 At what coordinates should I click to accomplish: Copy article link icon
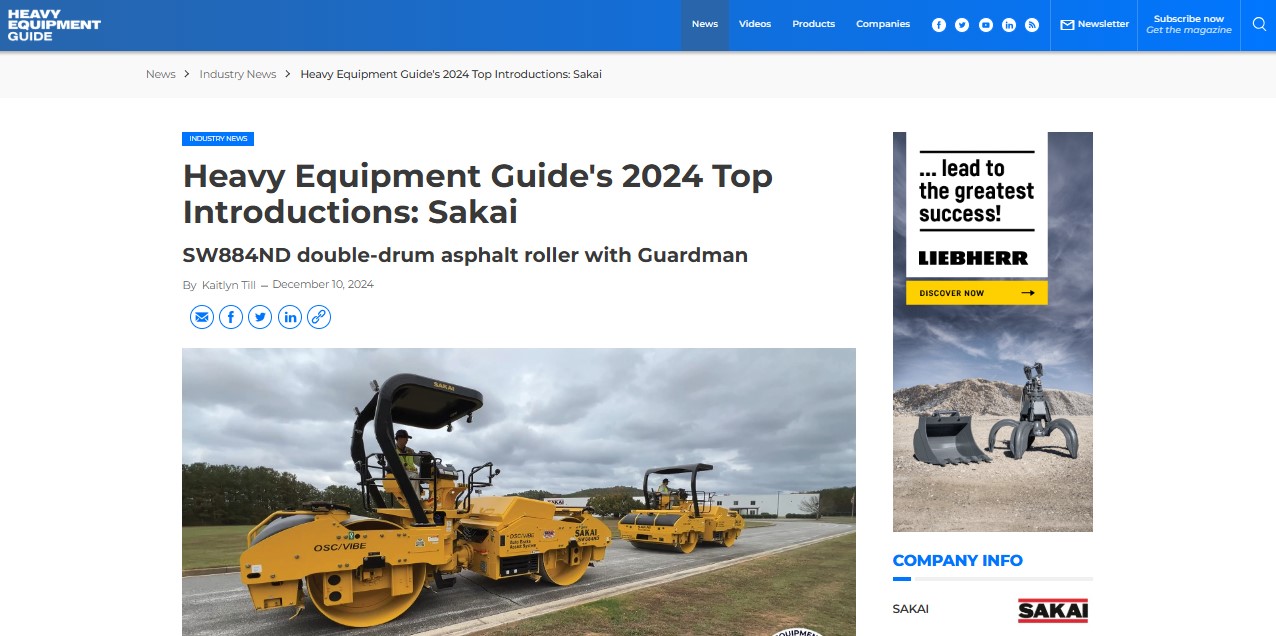pos(319,317)
